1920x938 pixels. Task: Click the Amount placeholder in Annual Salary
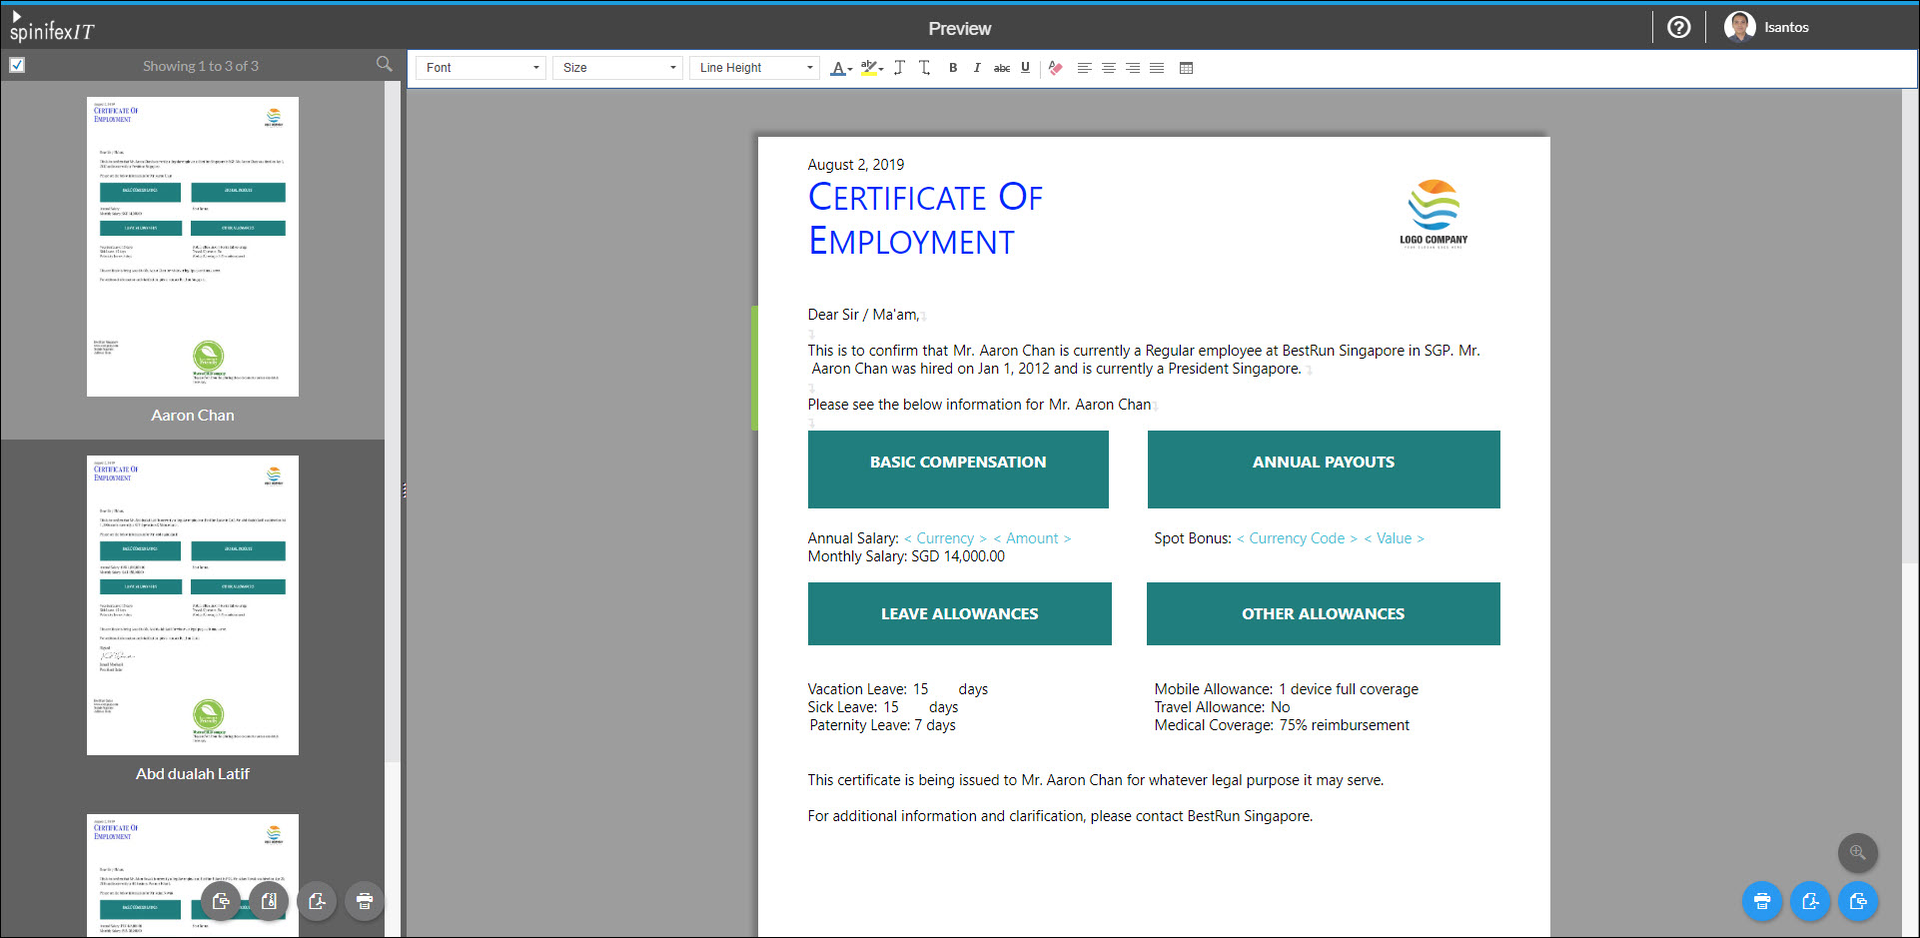coord(1032,538)
